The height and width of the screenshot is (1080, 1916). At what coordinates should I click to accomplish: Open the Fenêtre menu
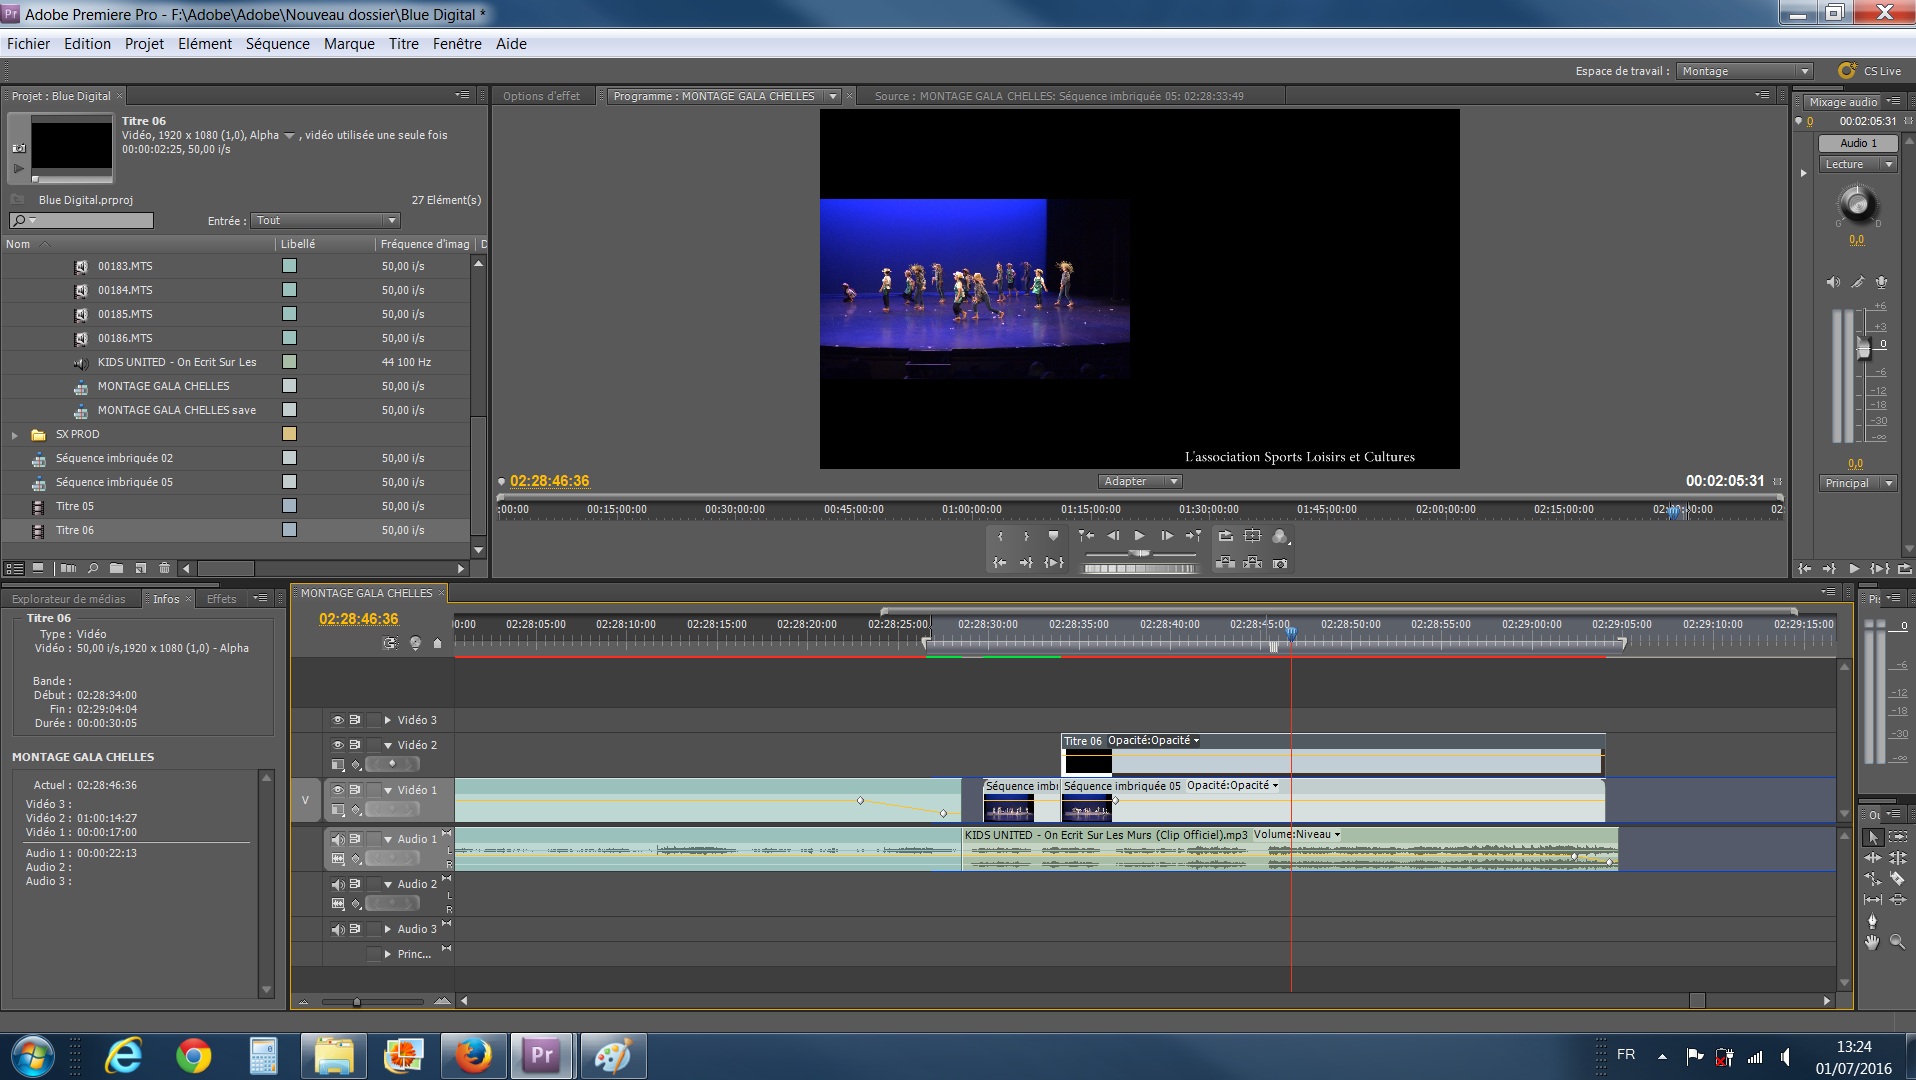(x=457, y=44)
